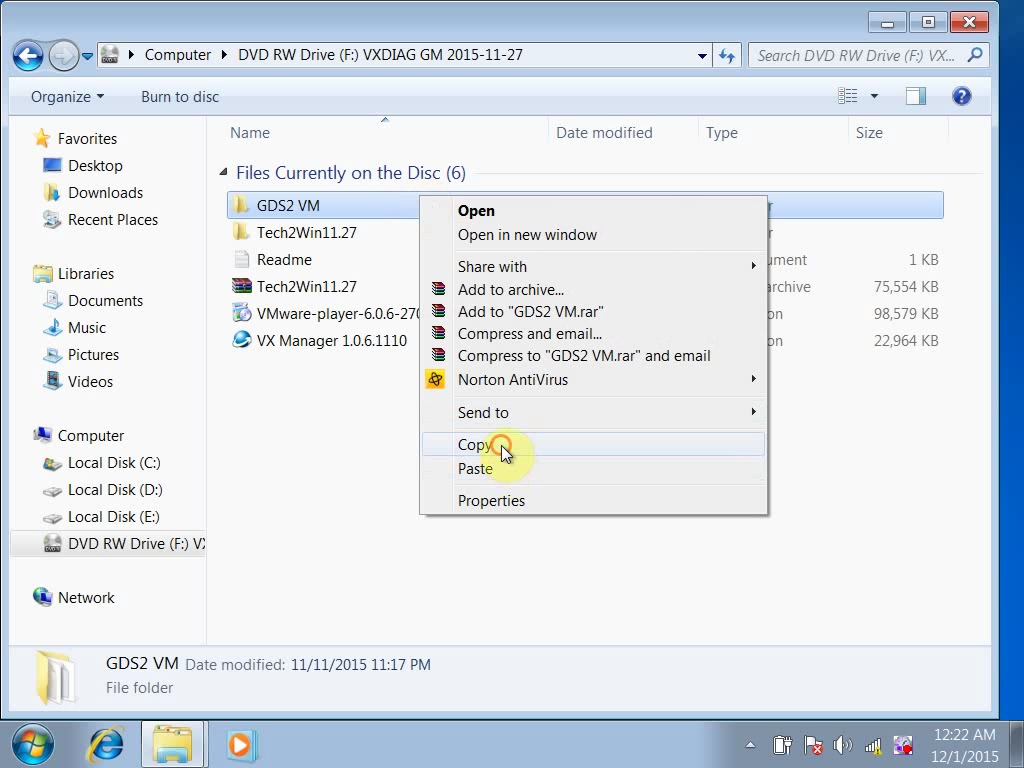Image resolution: width=1024 pixels, height=768 pixels.
Task: Collapse Files Currently on the Disc group
Action: [x=223, y=172]
